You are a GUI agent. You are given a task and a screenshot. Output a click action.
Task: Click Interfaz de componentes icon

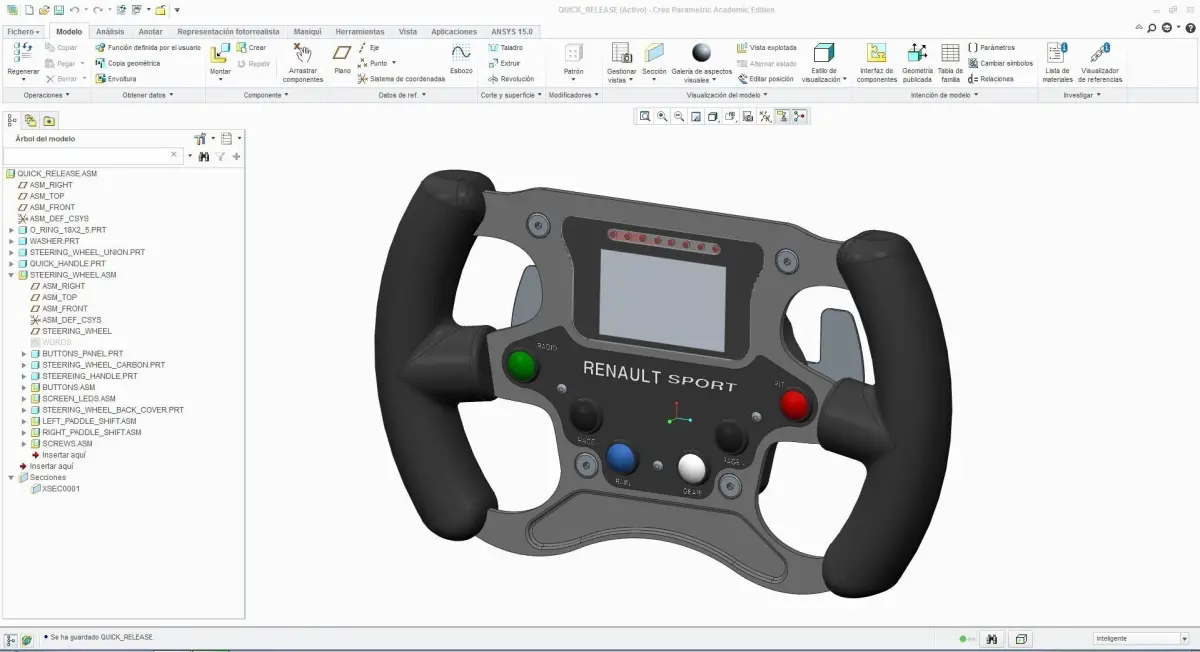tap(877, 53)
